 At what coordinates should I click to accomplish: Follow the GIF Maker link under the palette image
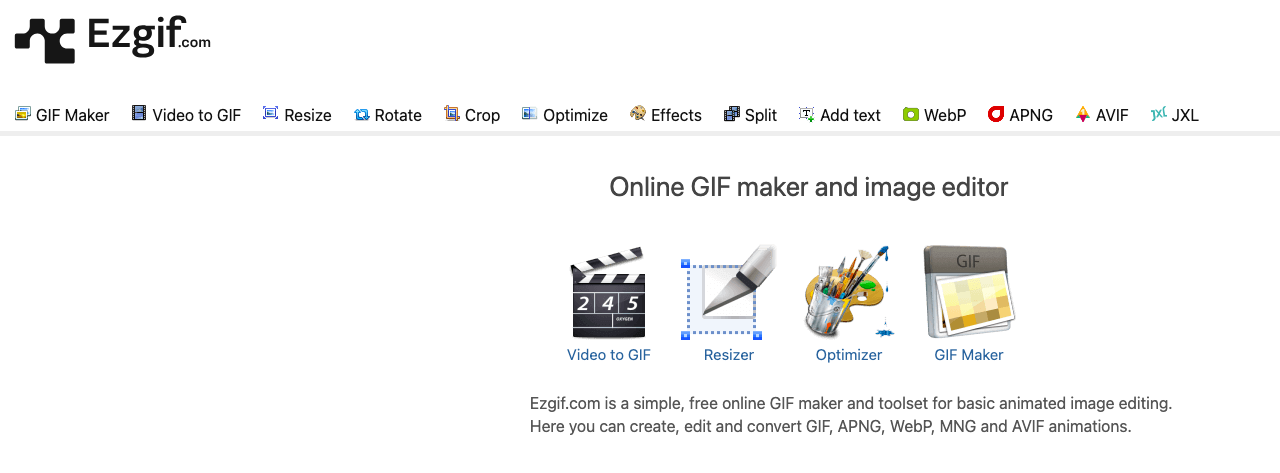969,355
